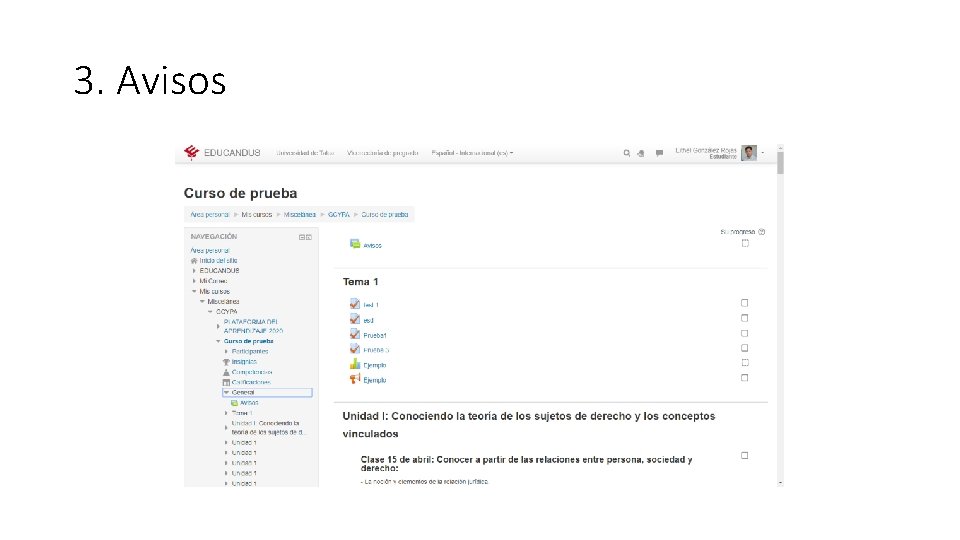
Task: Click the quiz icon beside test 1
Action: pyautogui.click(x=355, y=304)
